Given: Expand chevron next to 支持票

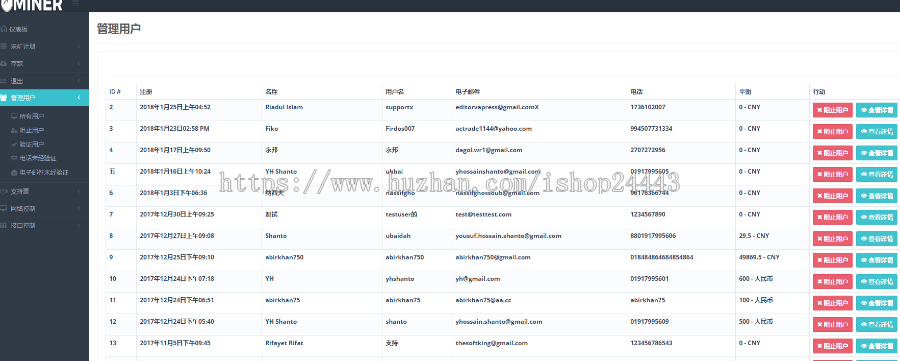Looking at the screenshot, I should (x=79, y=191).
